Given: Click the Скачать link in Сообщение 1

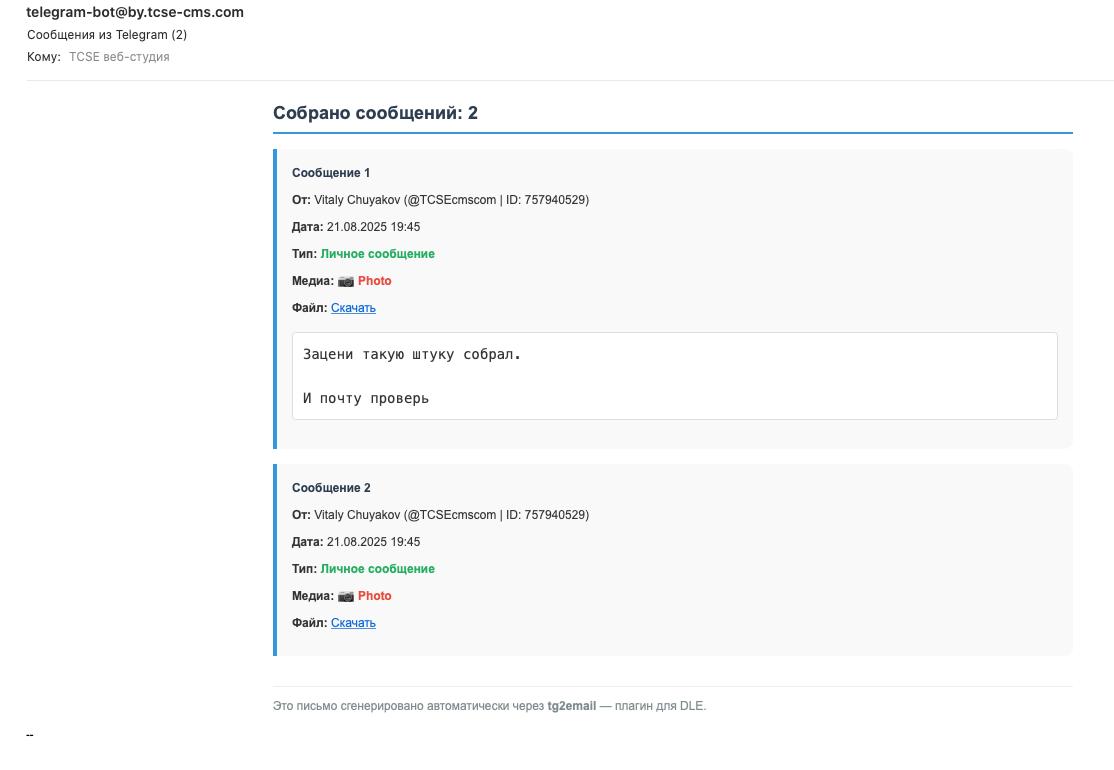Looking at the screenshot, I should coord(353,308).
